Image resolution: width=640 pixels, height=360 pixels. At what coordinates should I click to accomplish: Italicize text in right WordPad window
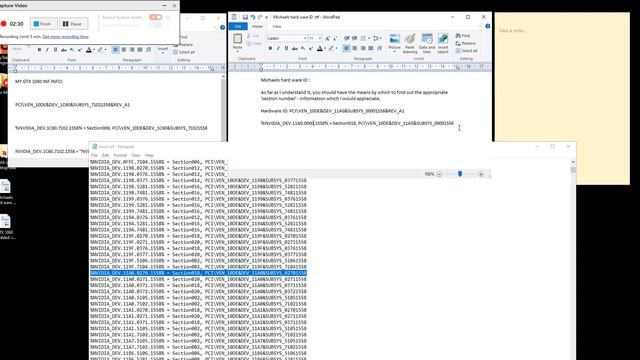[x=278, y=49]
